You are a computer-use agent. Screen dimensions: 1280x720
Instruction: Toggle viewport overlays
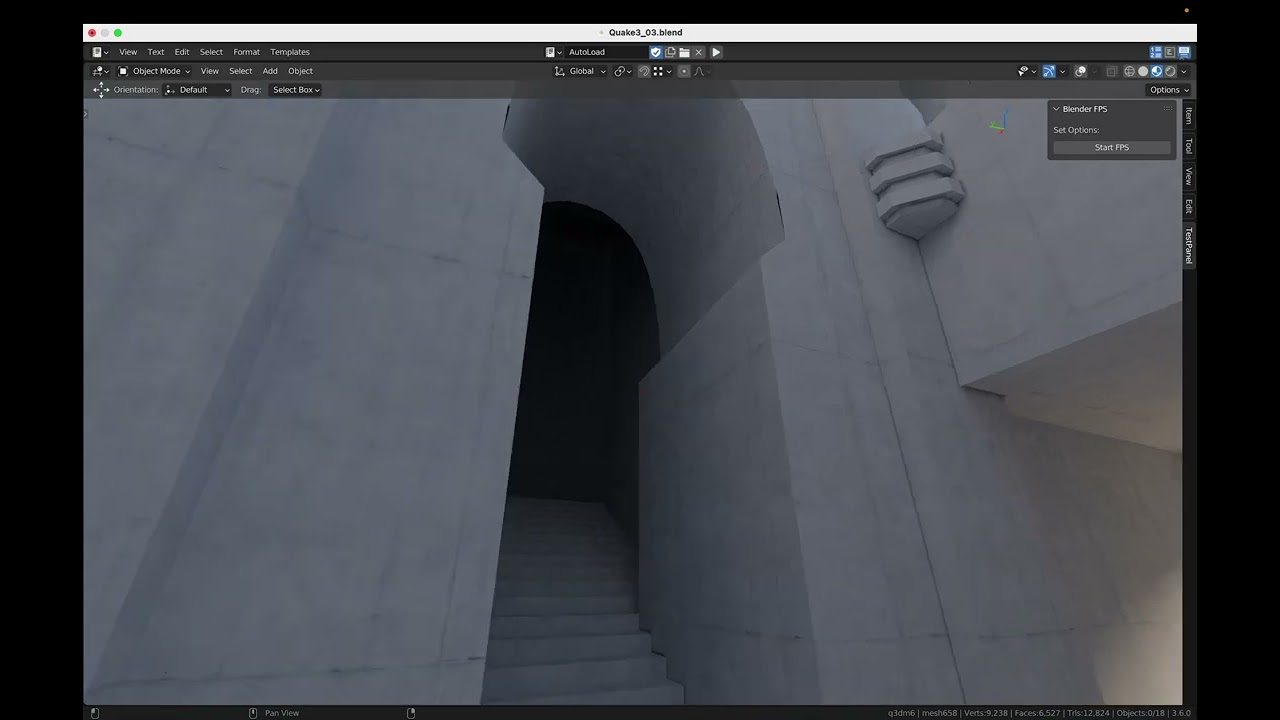[1081, 71]
